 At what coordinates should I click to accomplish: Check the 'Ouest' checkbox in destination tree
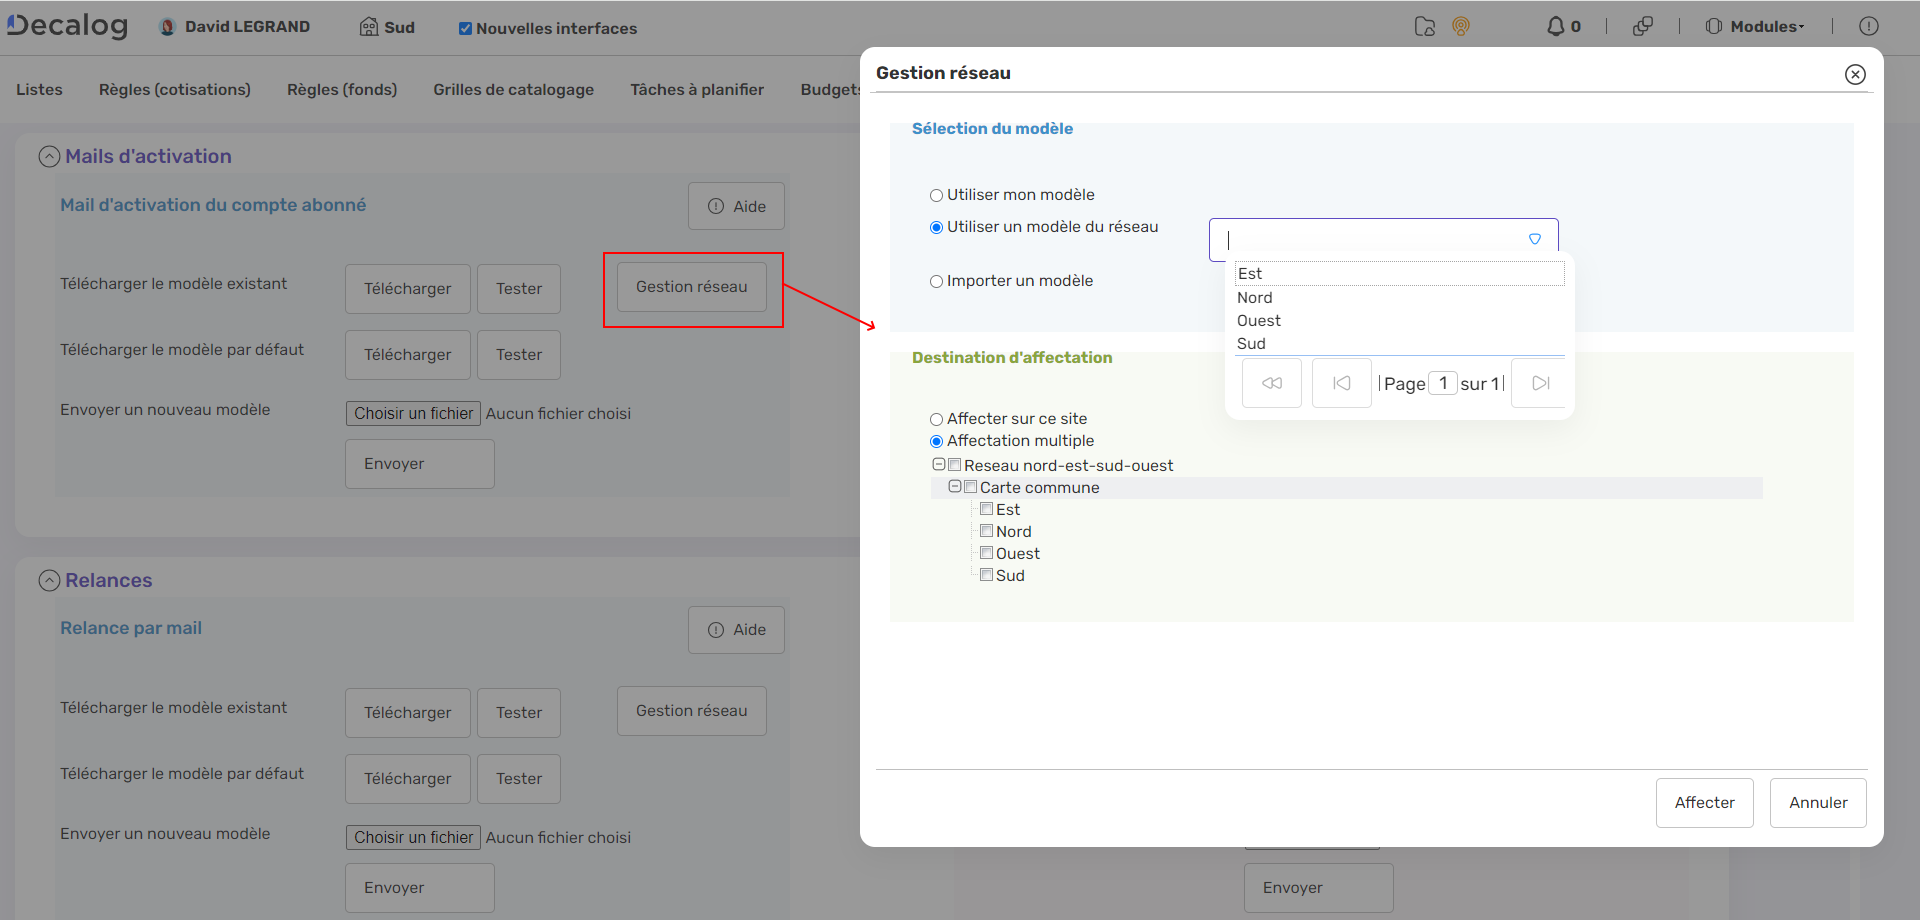tap(987, 553)
